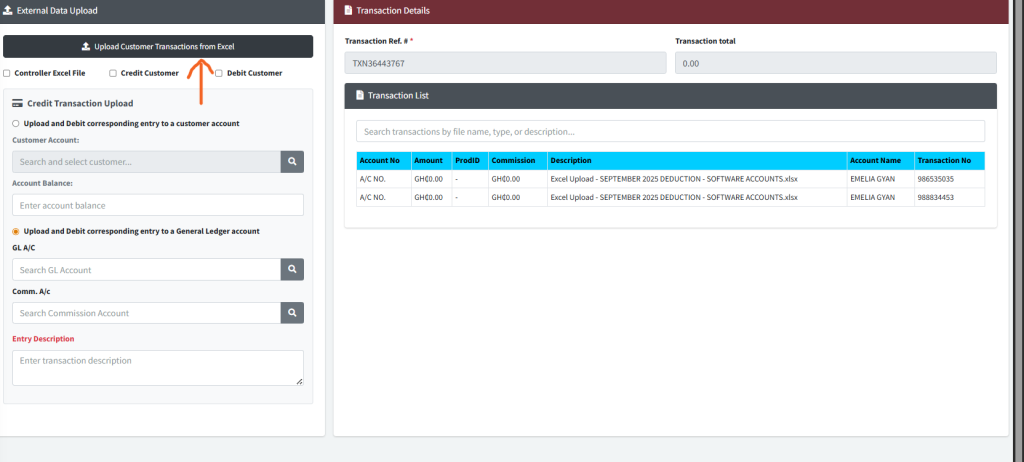Select debit to General Ledger account radio
1024x462 pixels.
(16, 231)
